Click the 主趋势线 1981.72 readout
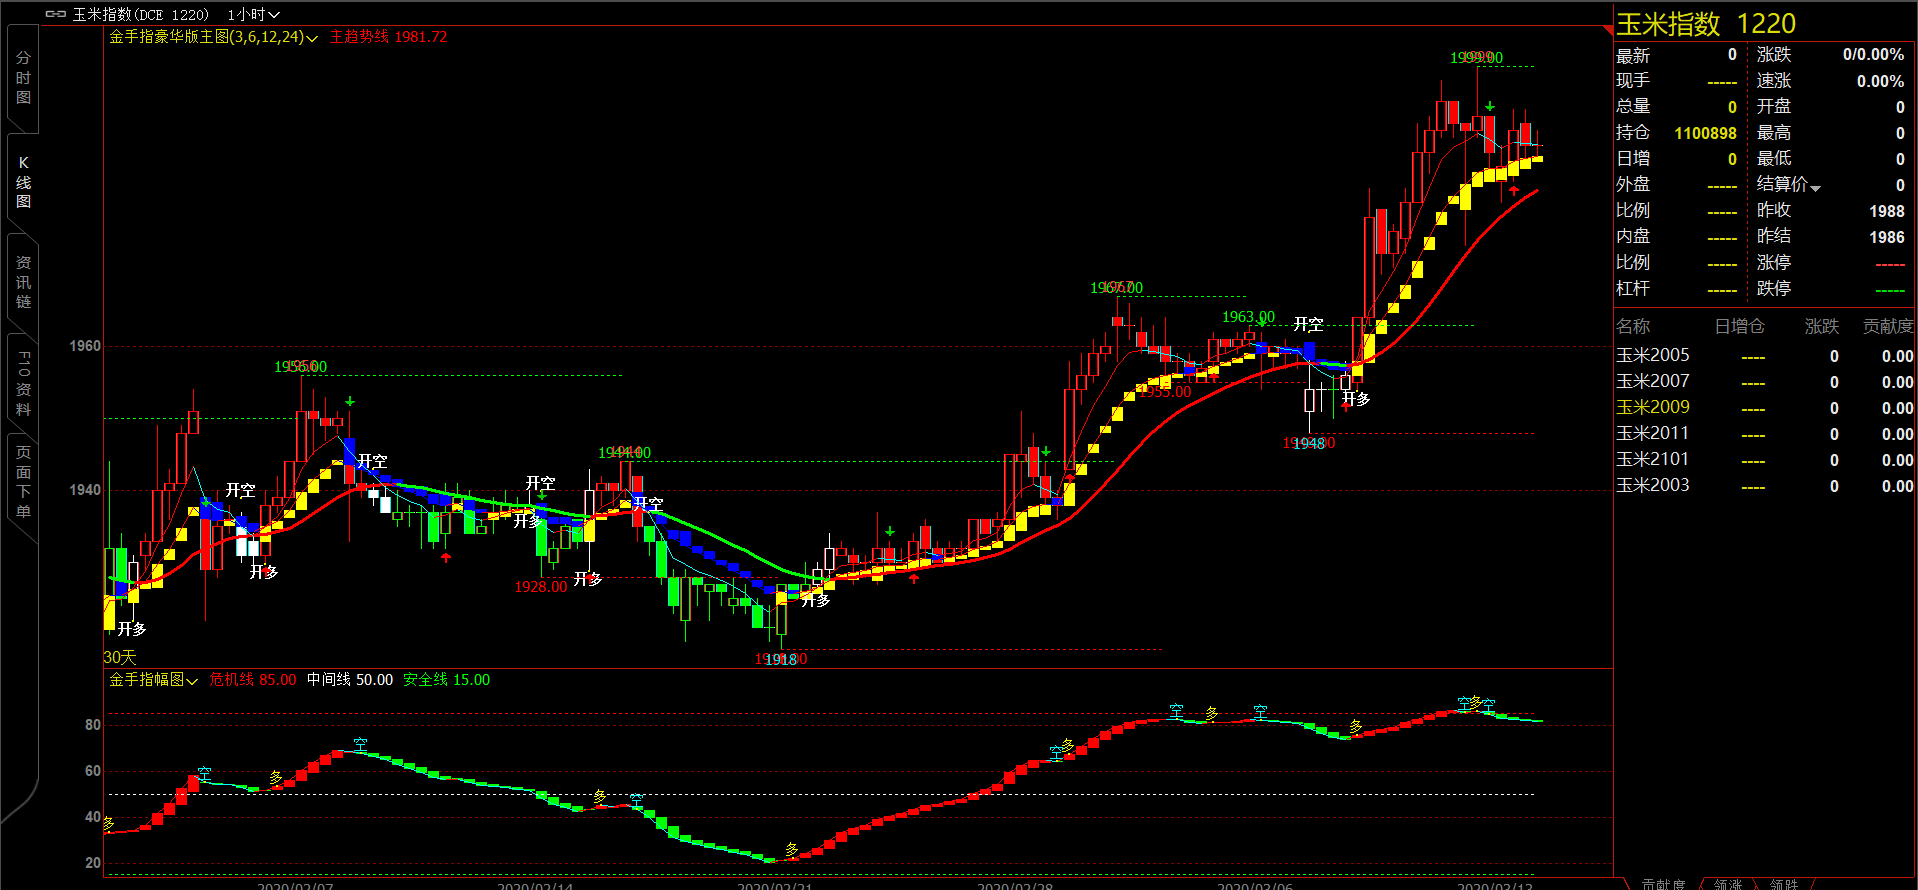Screen dimensions: 1918x890 (388, 37)
